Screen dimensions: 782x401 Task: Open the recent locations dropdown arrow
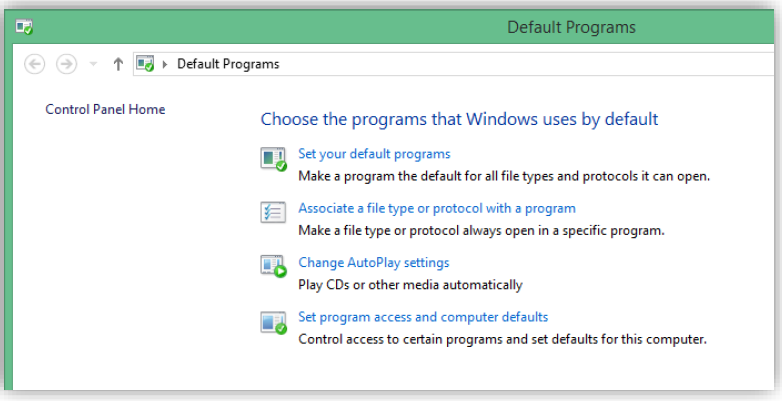click(x=94, y=64)
